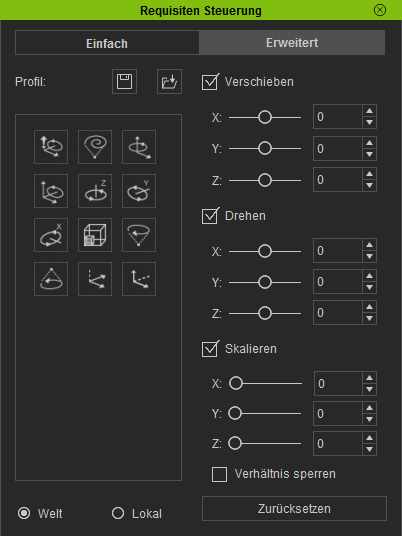Select the spiral motion preset icon
402x536 pixels.
(95, 147)
